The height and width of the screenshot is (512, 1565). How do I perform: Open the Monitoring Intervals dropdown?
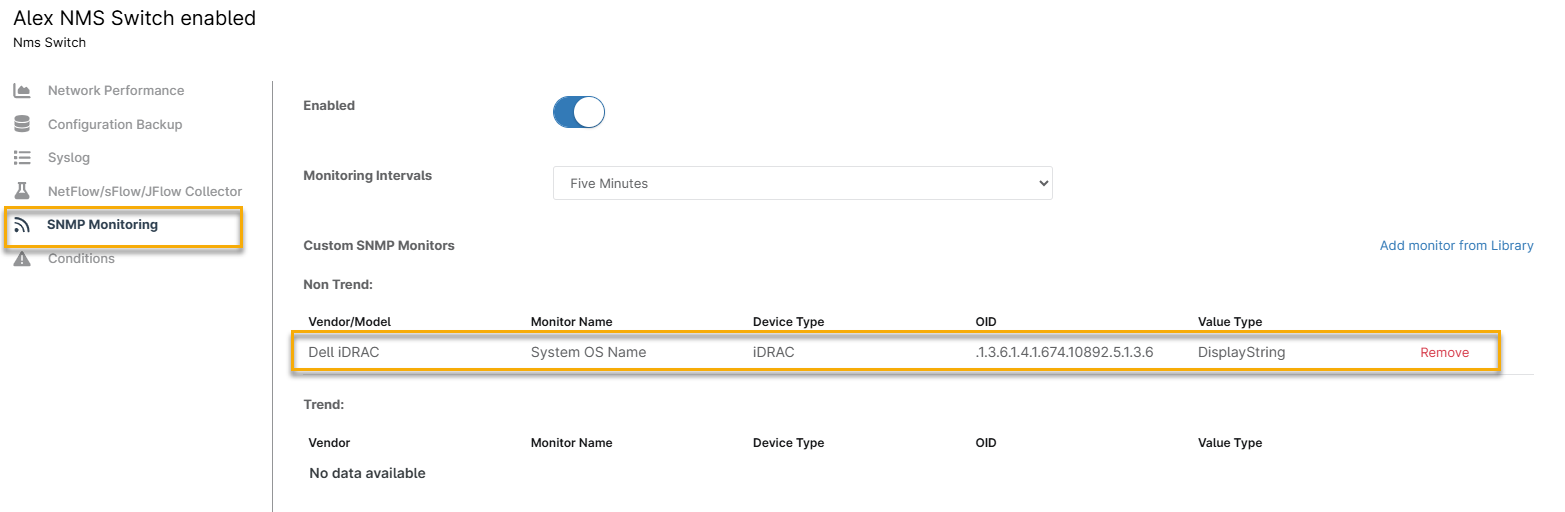coord(803,183)
